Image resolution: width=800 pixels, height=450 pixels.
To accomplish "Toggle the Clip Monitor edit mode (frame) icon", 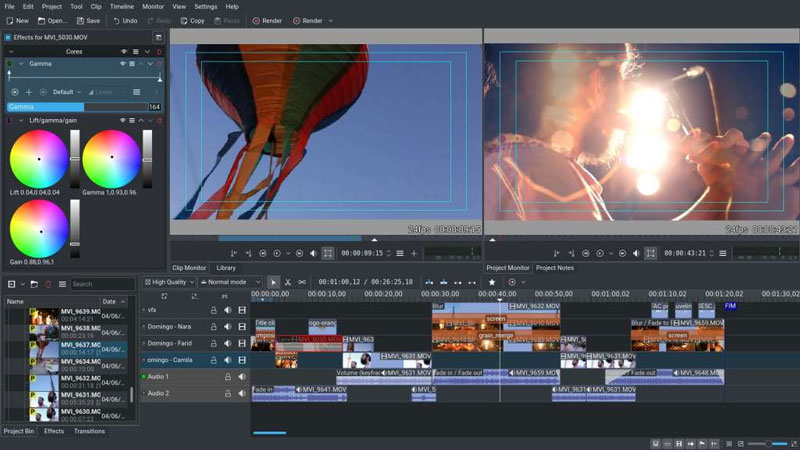I will click(x=328, y=253).
